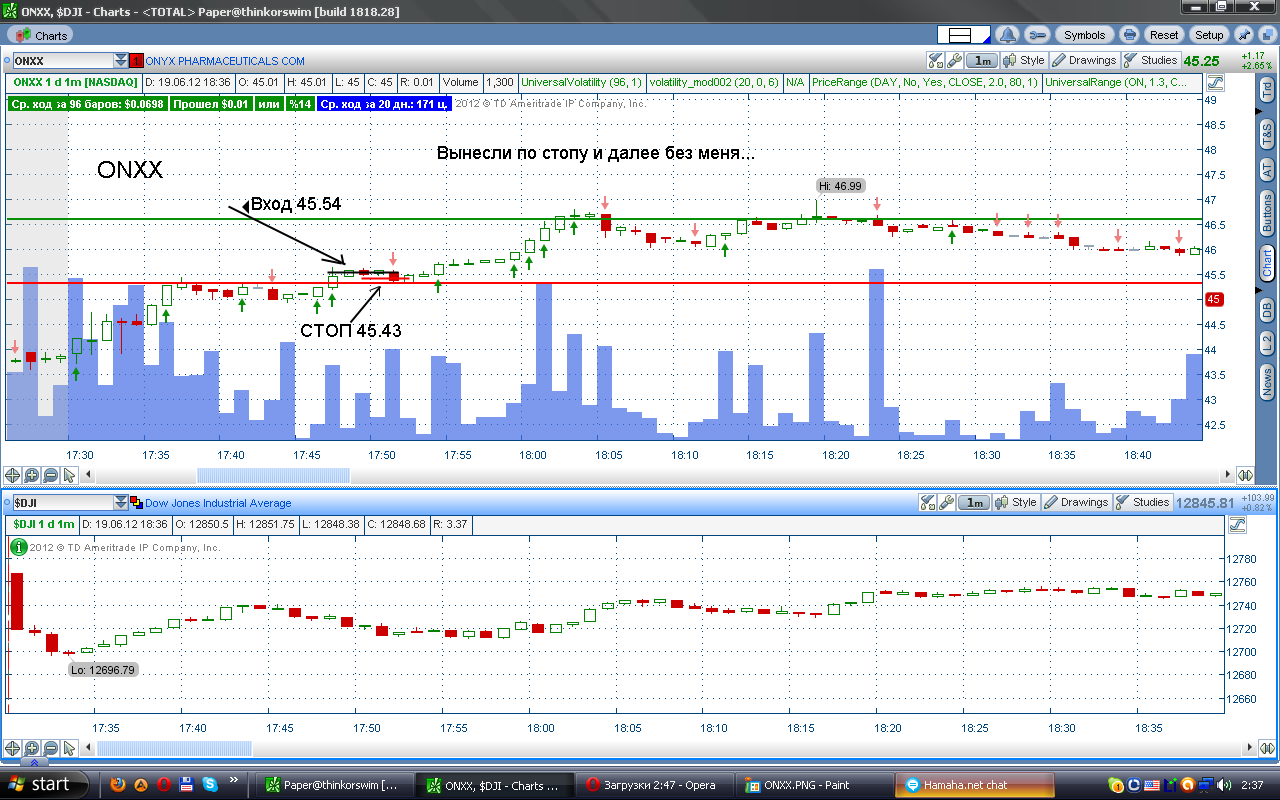The image size is (1280, 800).
Task: Click the ONYX PHARMACEUTICALS COM link
Action: pyautogui.click(x=225, y=61)
